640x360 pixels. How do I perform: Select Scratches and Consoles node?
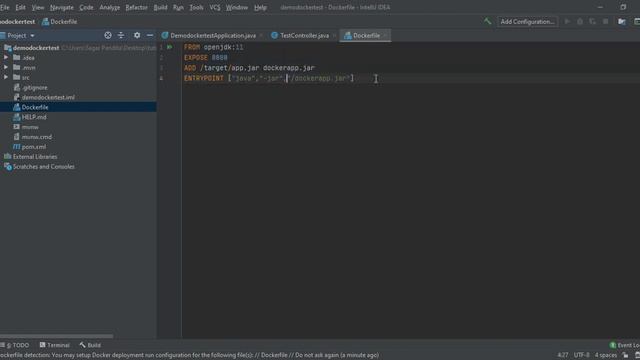pos(43,167)
